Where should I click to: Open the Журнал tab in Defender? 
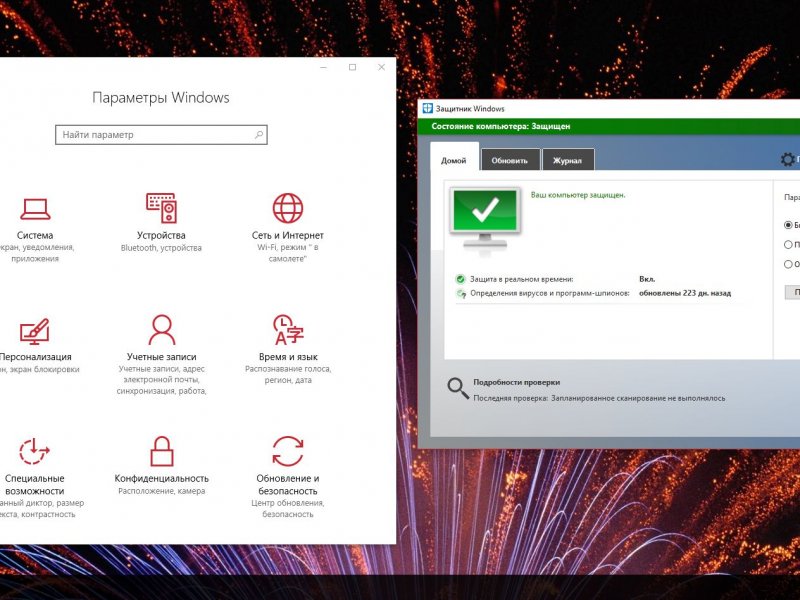click(x=568, y=160)
